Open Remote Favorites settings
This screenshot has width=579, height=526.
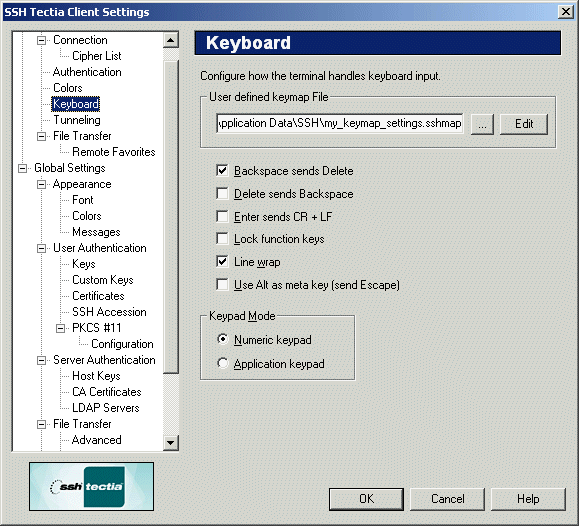click(114, 152)
